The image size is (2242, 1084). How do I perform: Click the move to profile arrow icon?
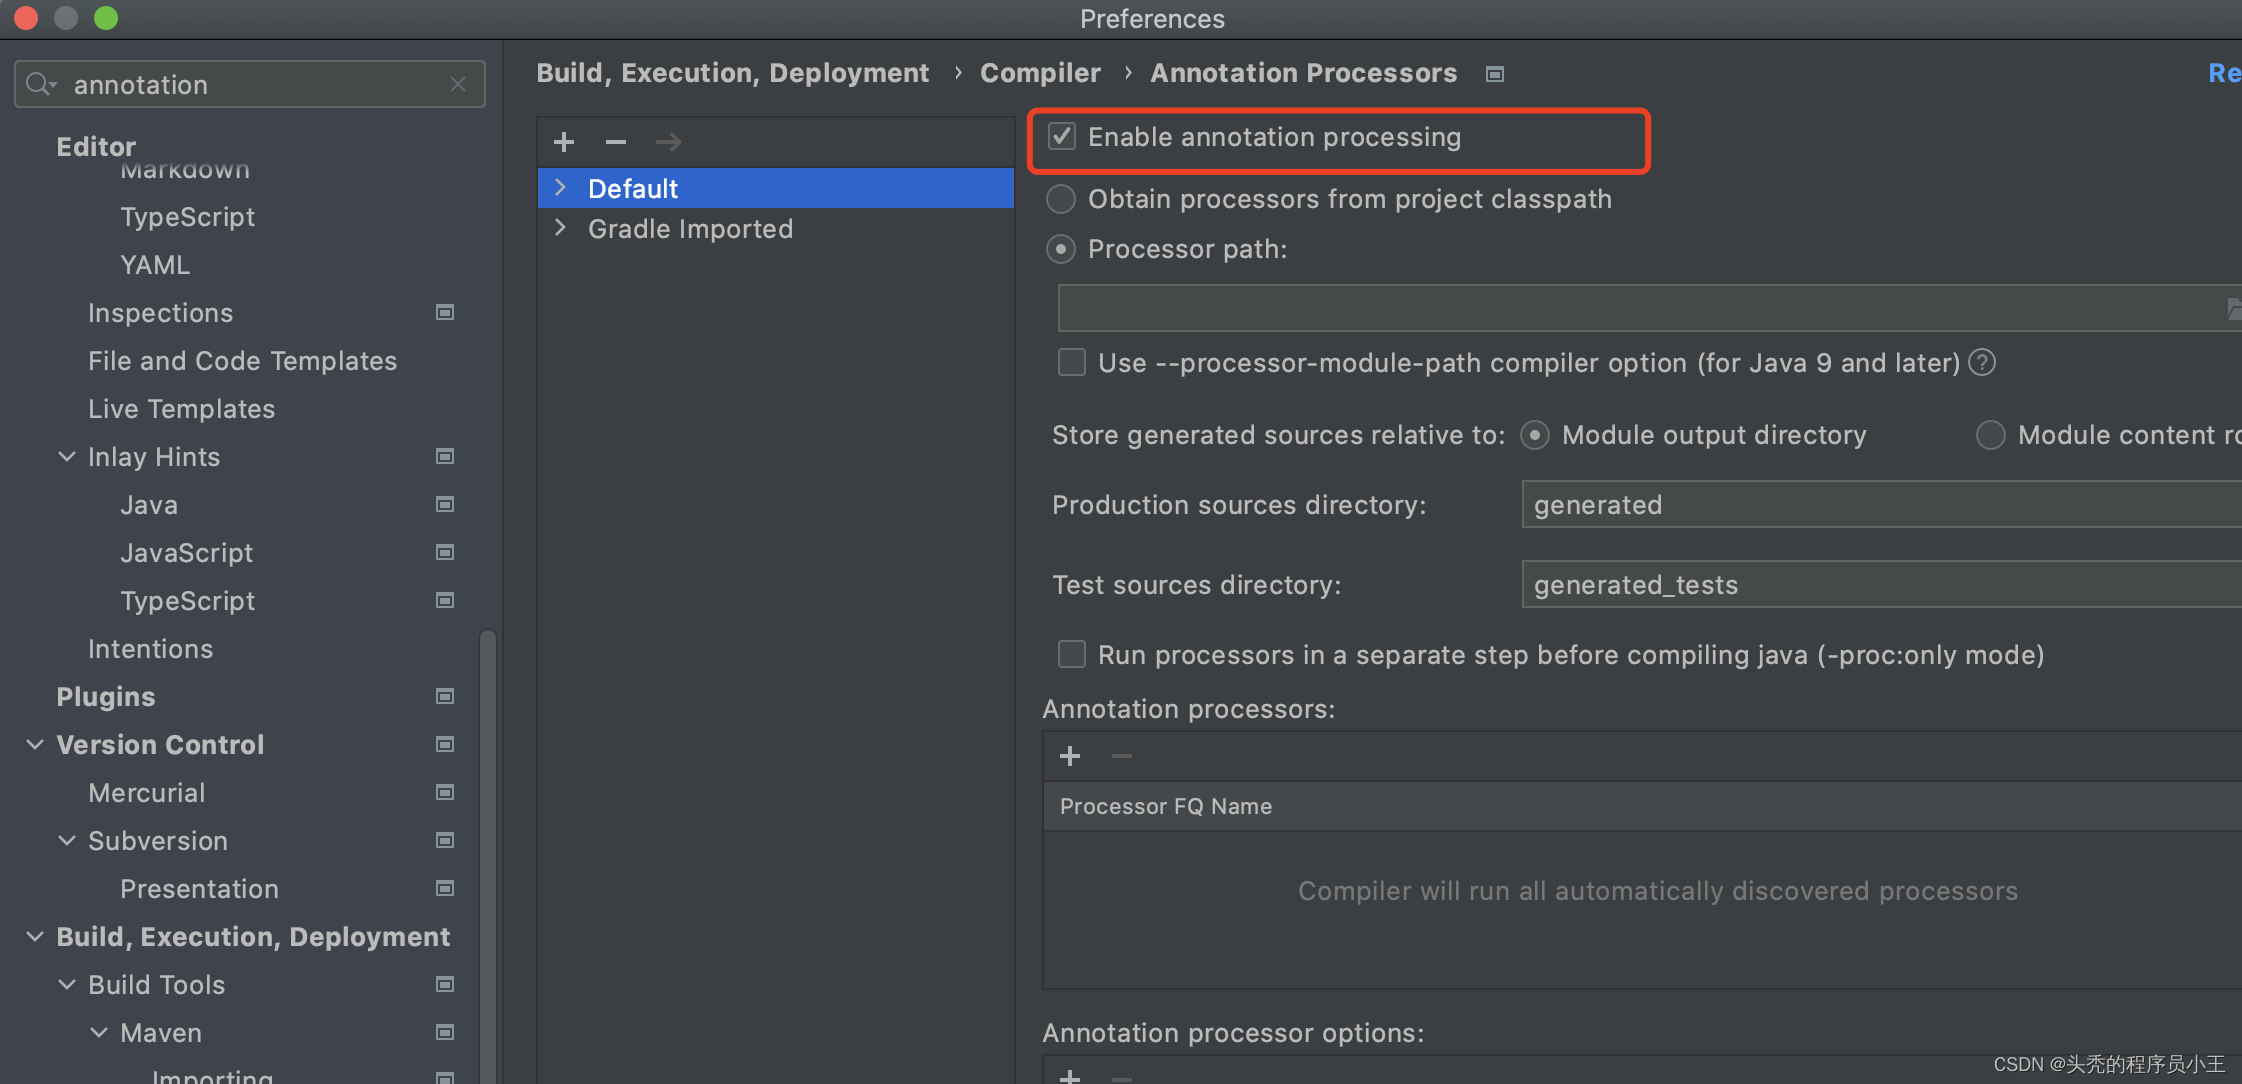point(668,142)
